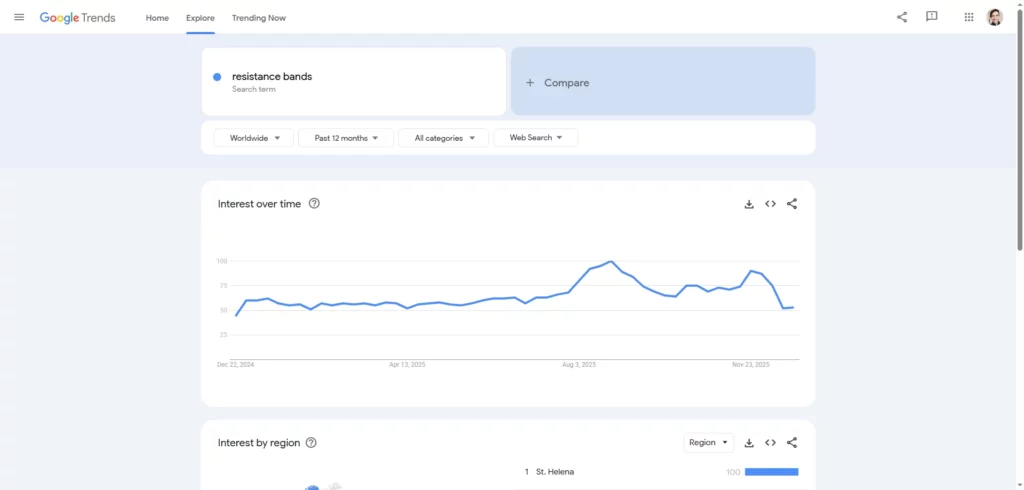The width and height of the screenshot is (1024, 490).
Task: Click the blue dot beside resistance bands
Action: (x=217, y=77)
